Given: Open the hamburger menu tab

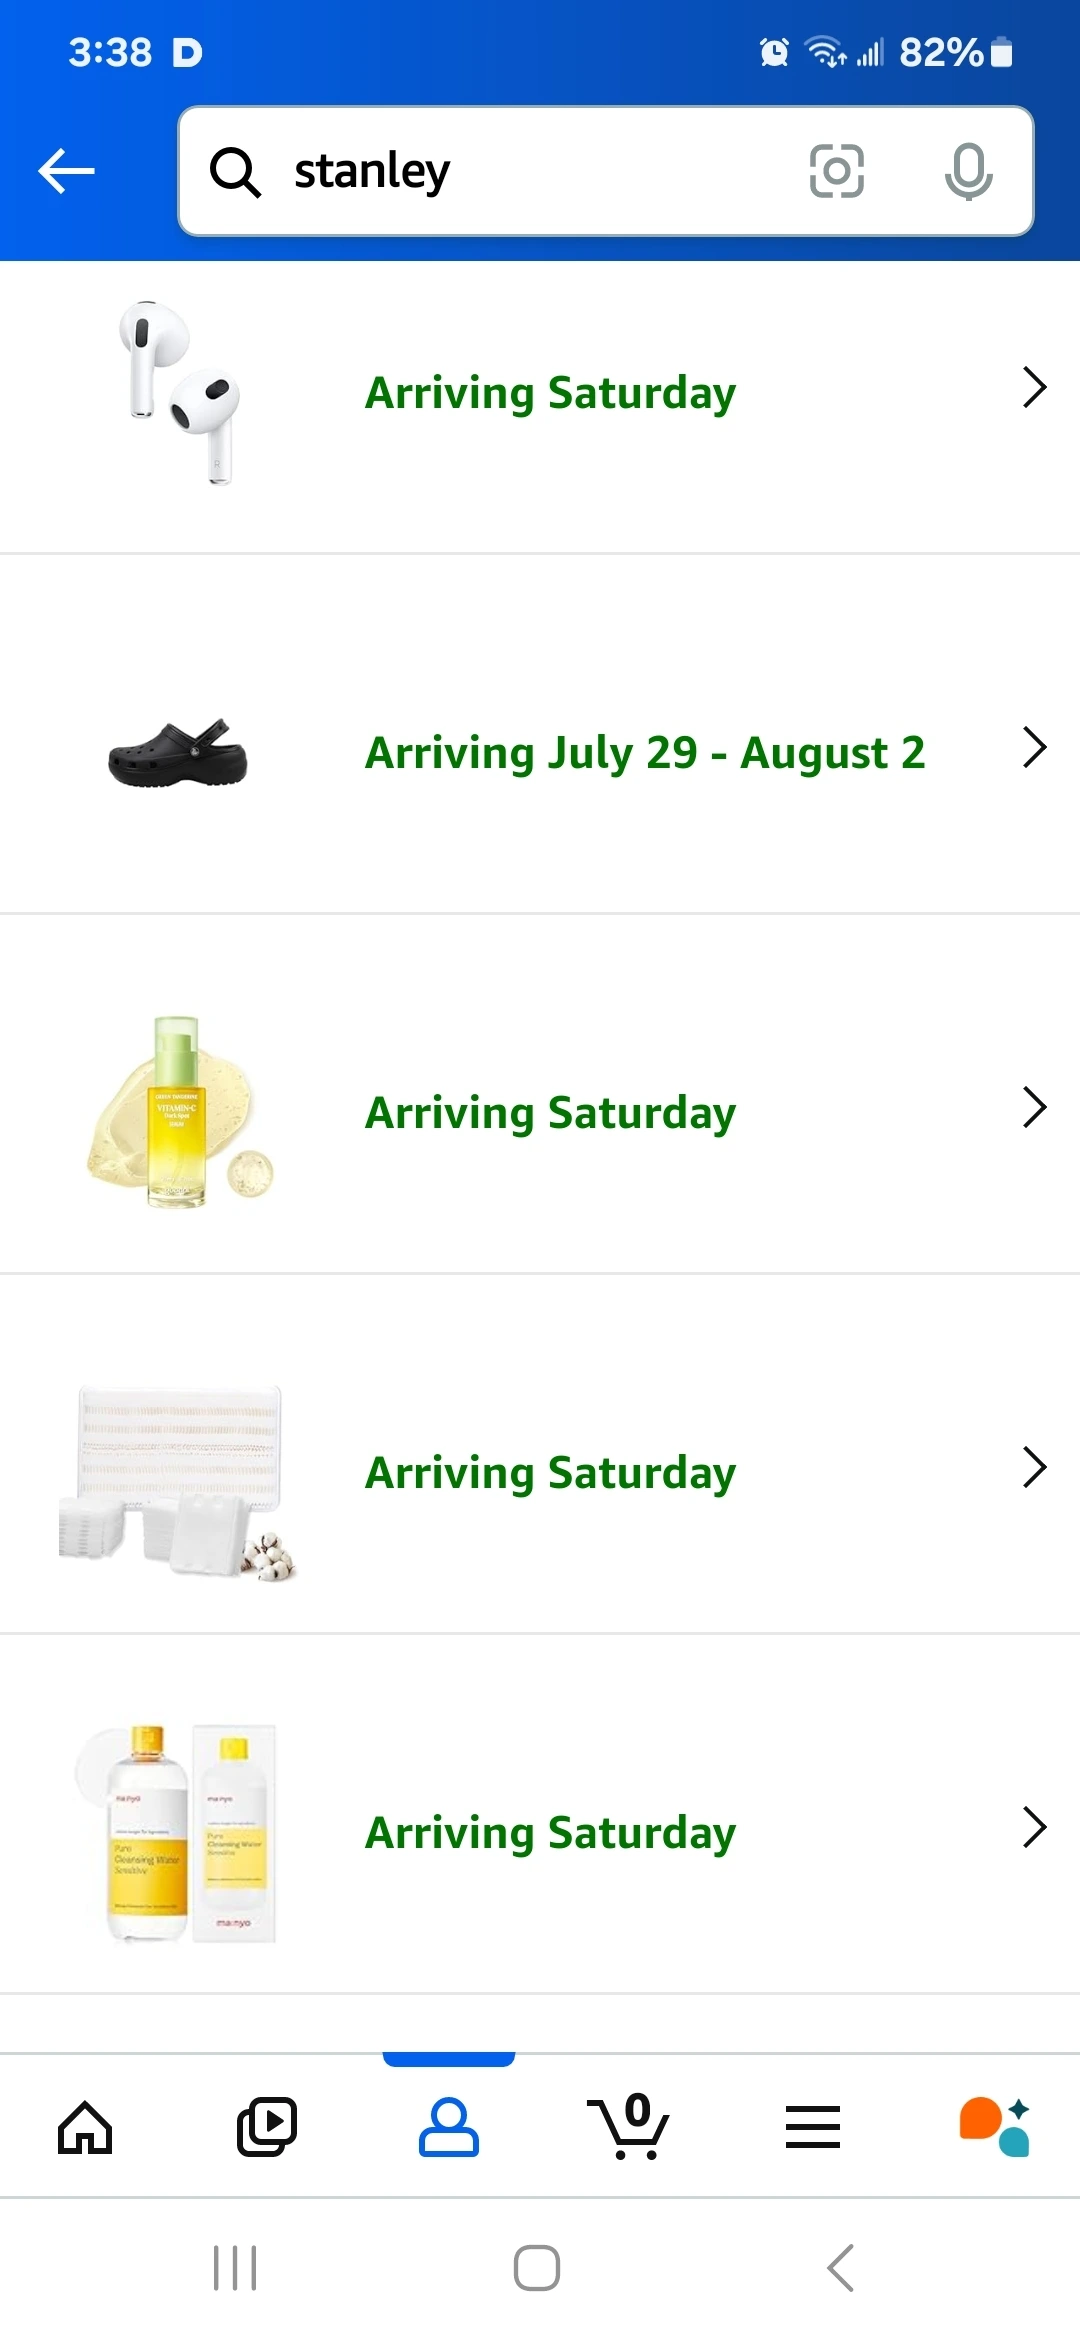Looking at the screenshot, I should (x=813, y=2126).
